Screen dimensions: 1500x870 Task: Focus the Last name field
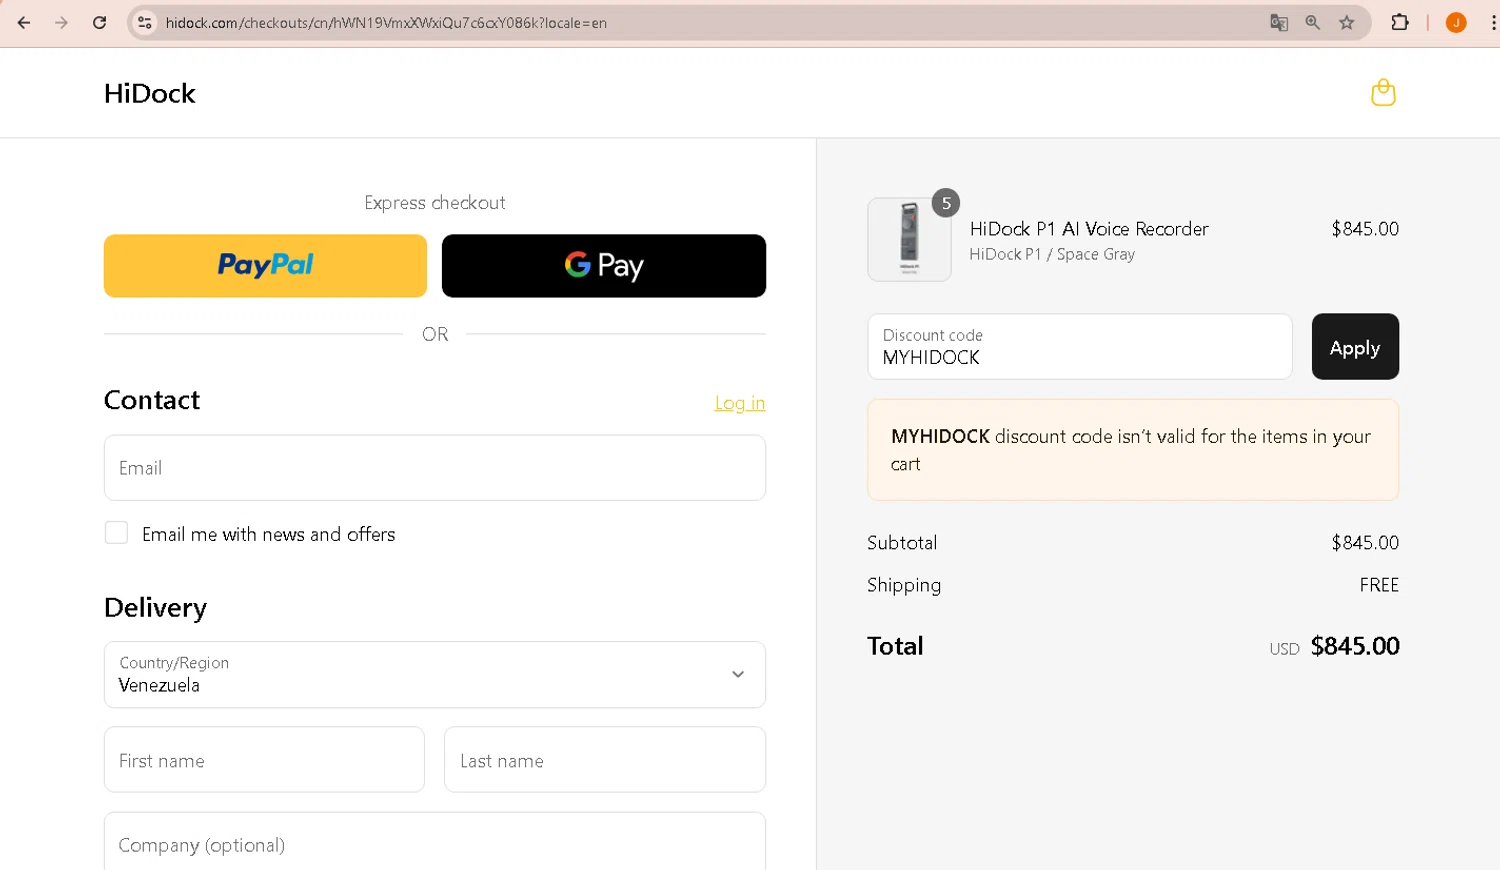[605, 759]
